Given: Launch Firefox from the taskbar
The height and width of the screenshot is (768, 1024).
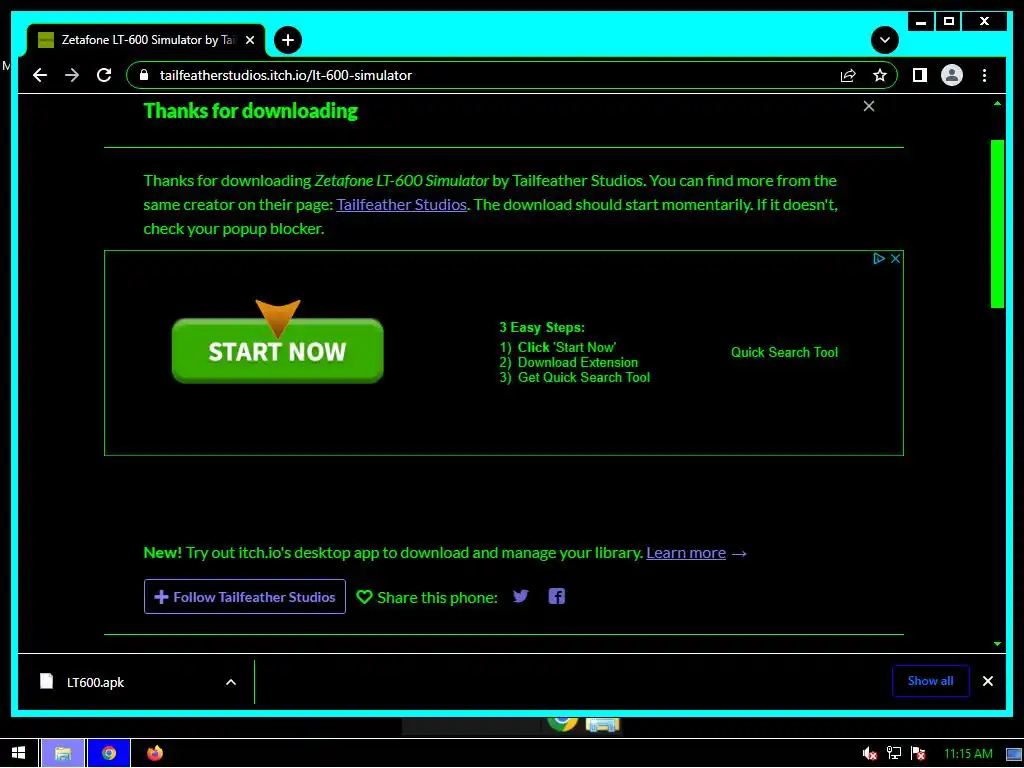Looking at the screenshot, I should pyautogui.click(x=155, y=753).
